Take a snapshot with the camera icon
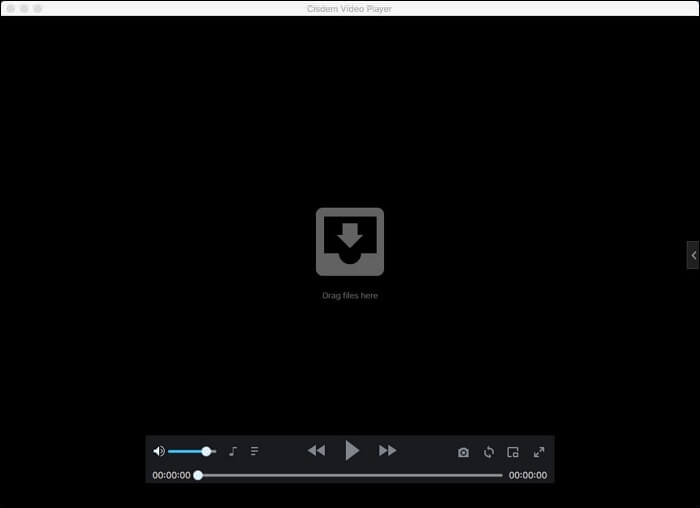This screenshot has width=700, height=508. pos(463,453)
